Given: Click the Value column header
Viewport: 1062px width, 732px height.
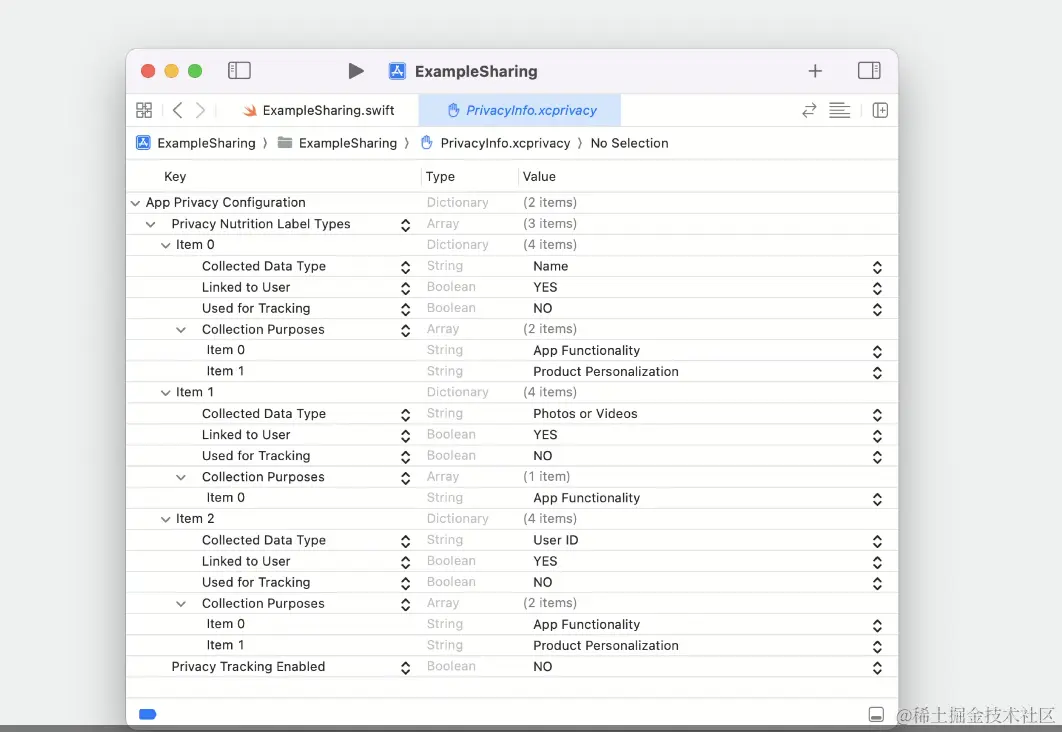Looking at the screenshot, I should click(539, 177).
